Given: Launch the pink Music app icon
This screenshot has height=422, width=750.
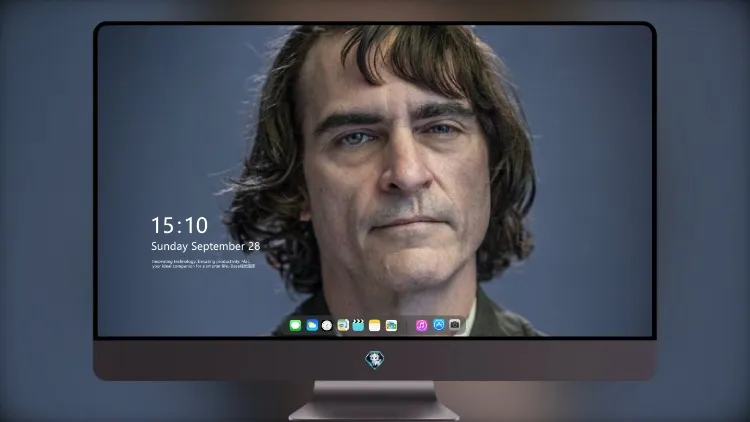Looking at the screenshot, I should coord(421,325).
